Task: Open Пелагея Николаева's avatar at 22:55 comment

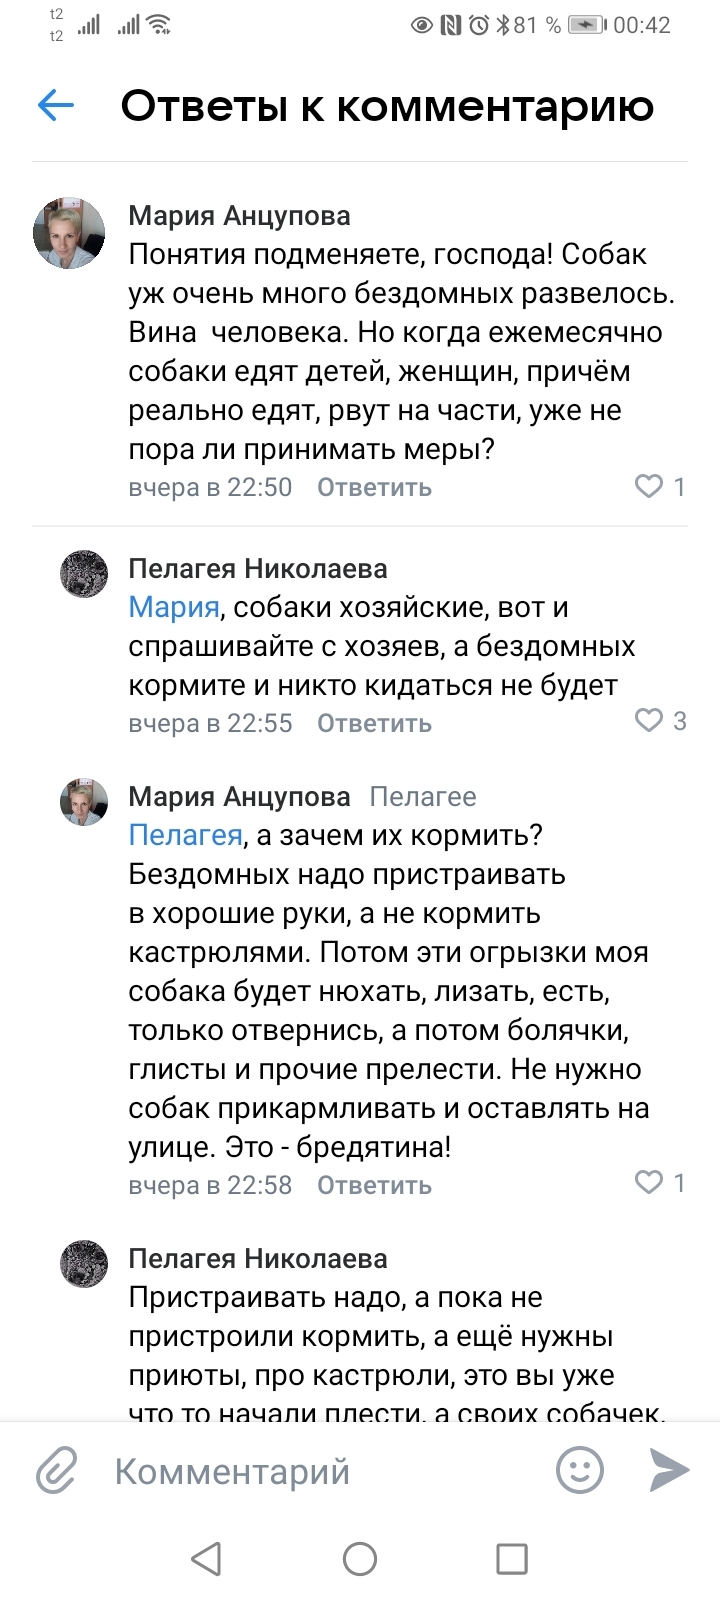Action: tap(85, 573)
